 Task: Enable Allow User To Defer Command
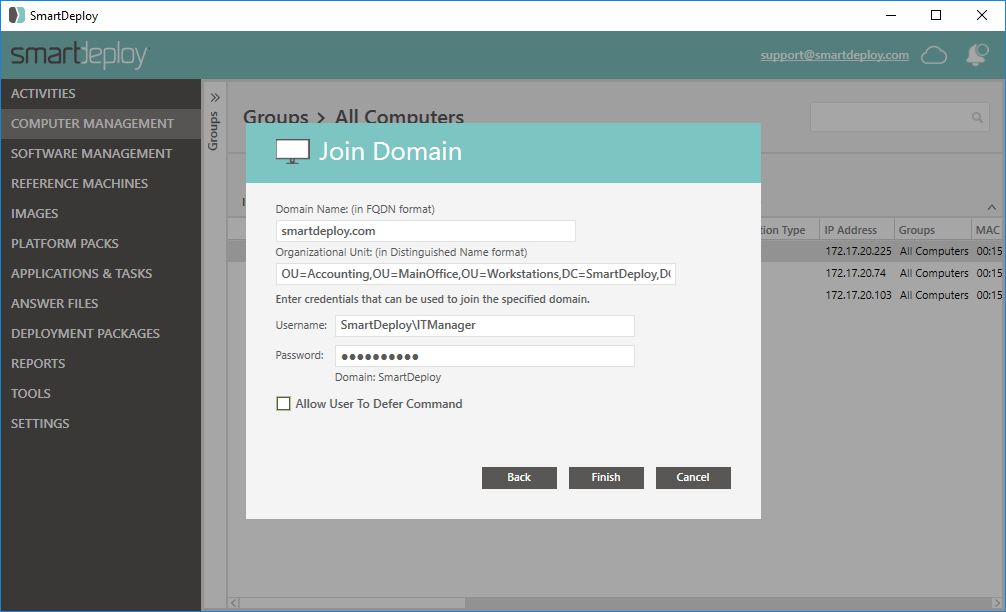pos(284,404)
